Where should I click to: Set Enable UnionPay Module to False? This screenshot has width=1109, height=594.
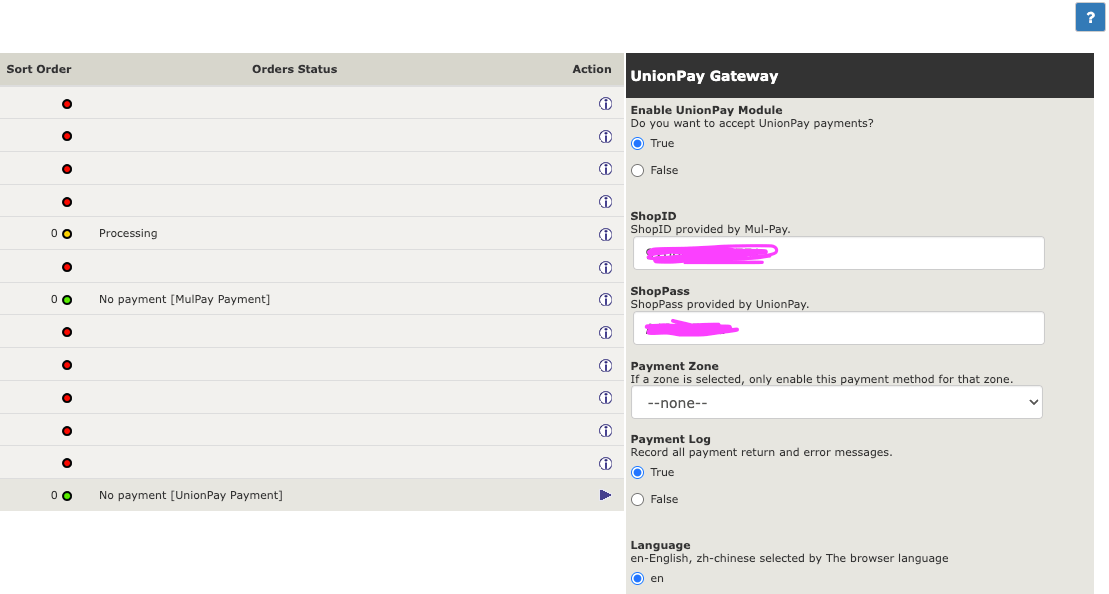[638, 170]
